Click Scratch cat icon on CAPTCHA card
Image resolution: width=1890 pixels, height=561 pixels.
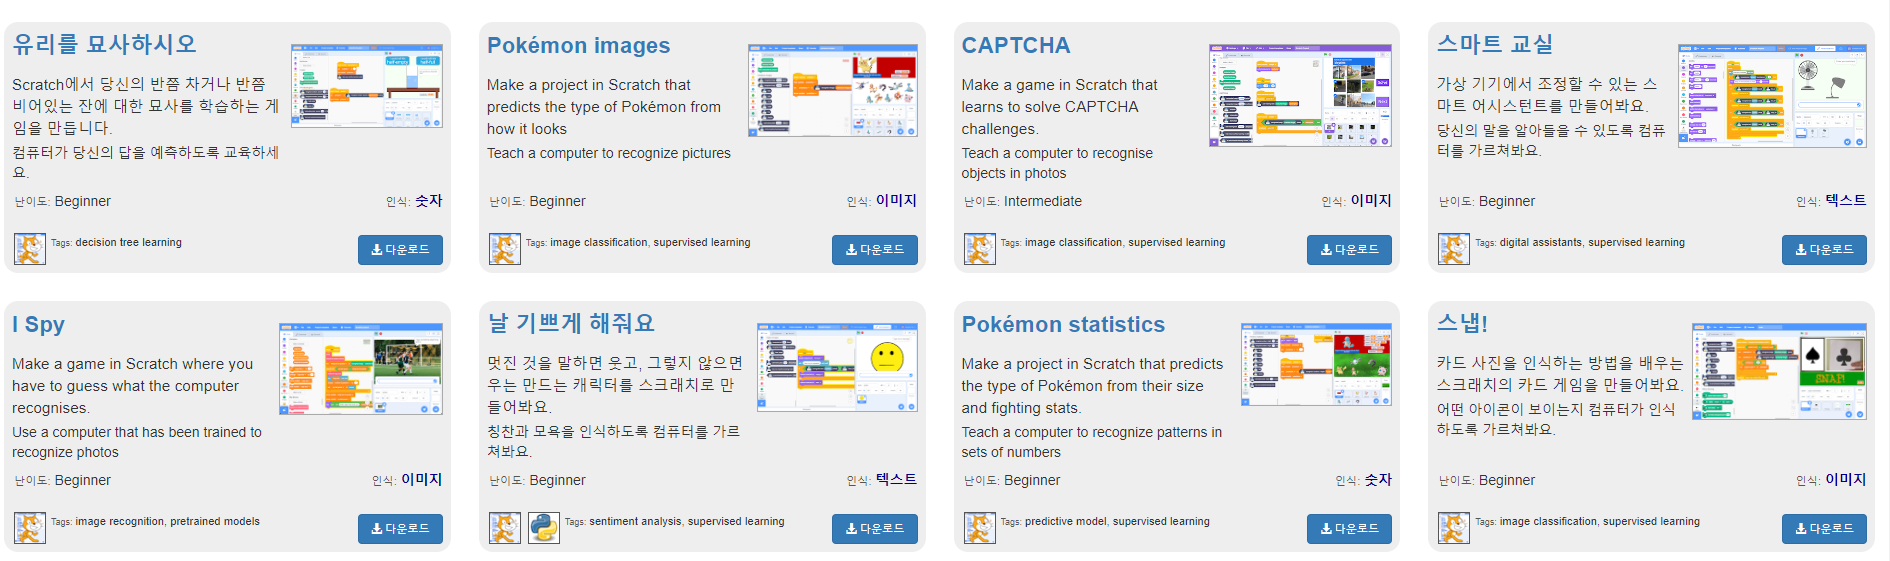tap(980, 249)
